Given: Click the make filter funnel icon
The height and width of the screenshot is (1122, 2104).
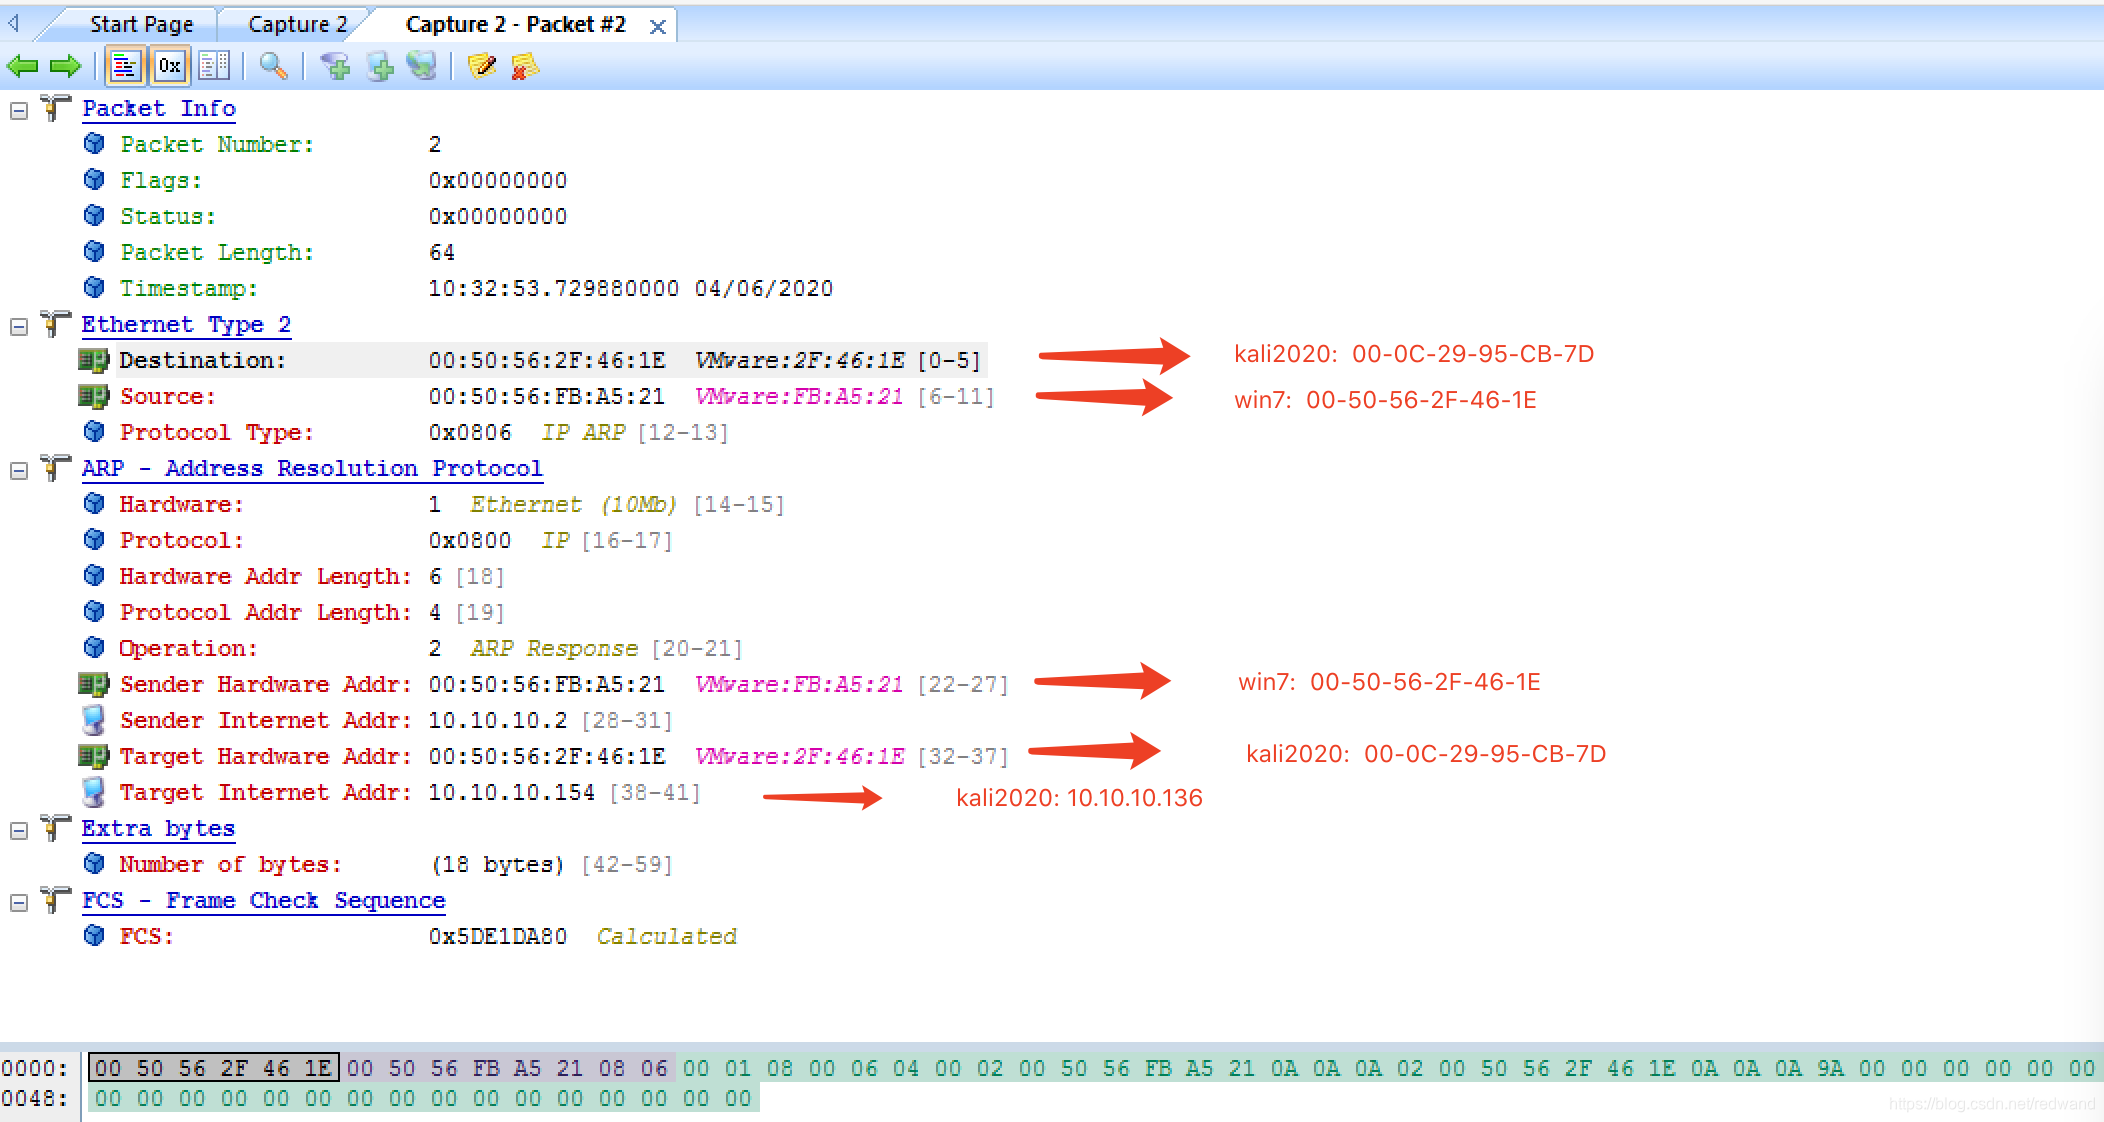Looking at the screenshot, I should coord(335,67).
